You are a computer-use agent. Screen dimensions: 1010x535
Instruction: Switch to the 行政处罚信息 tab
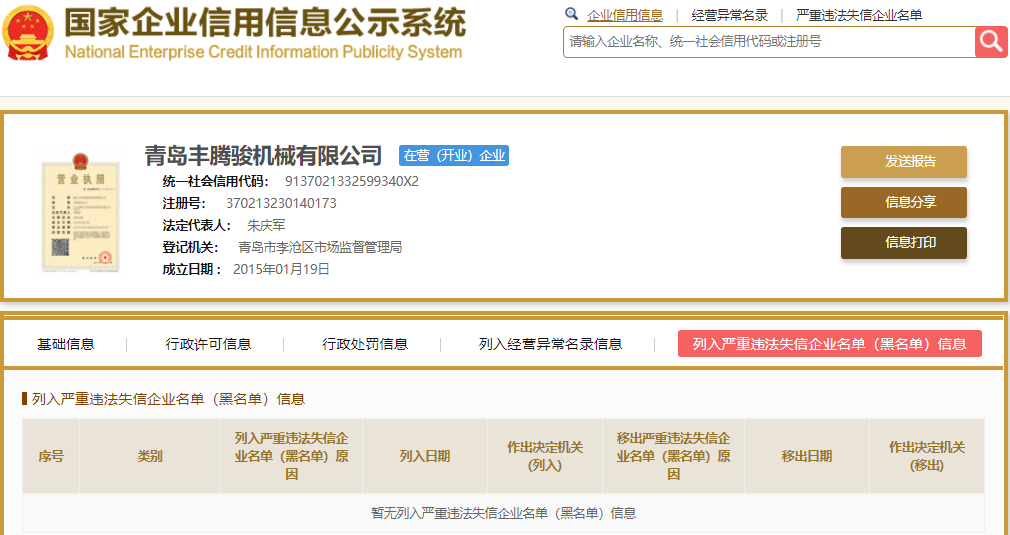365,344
